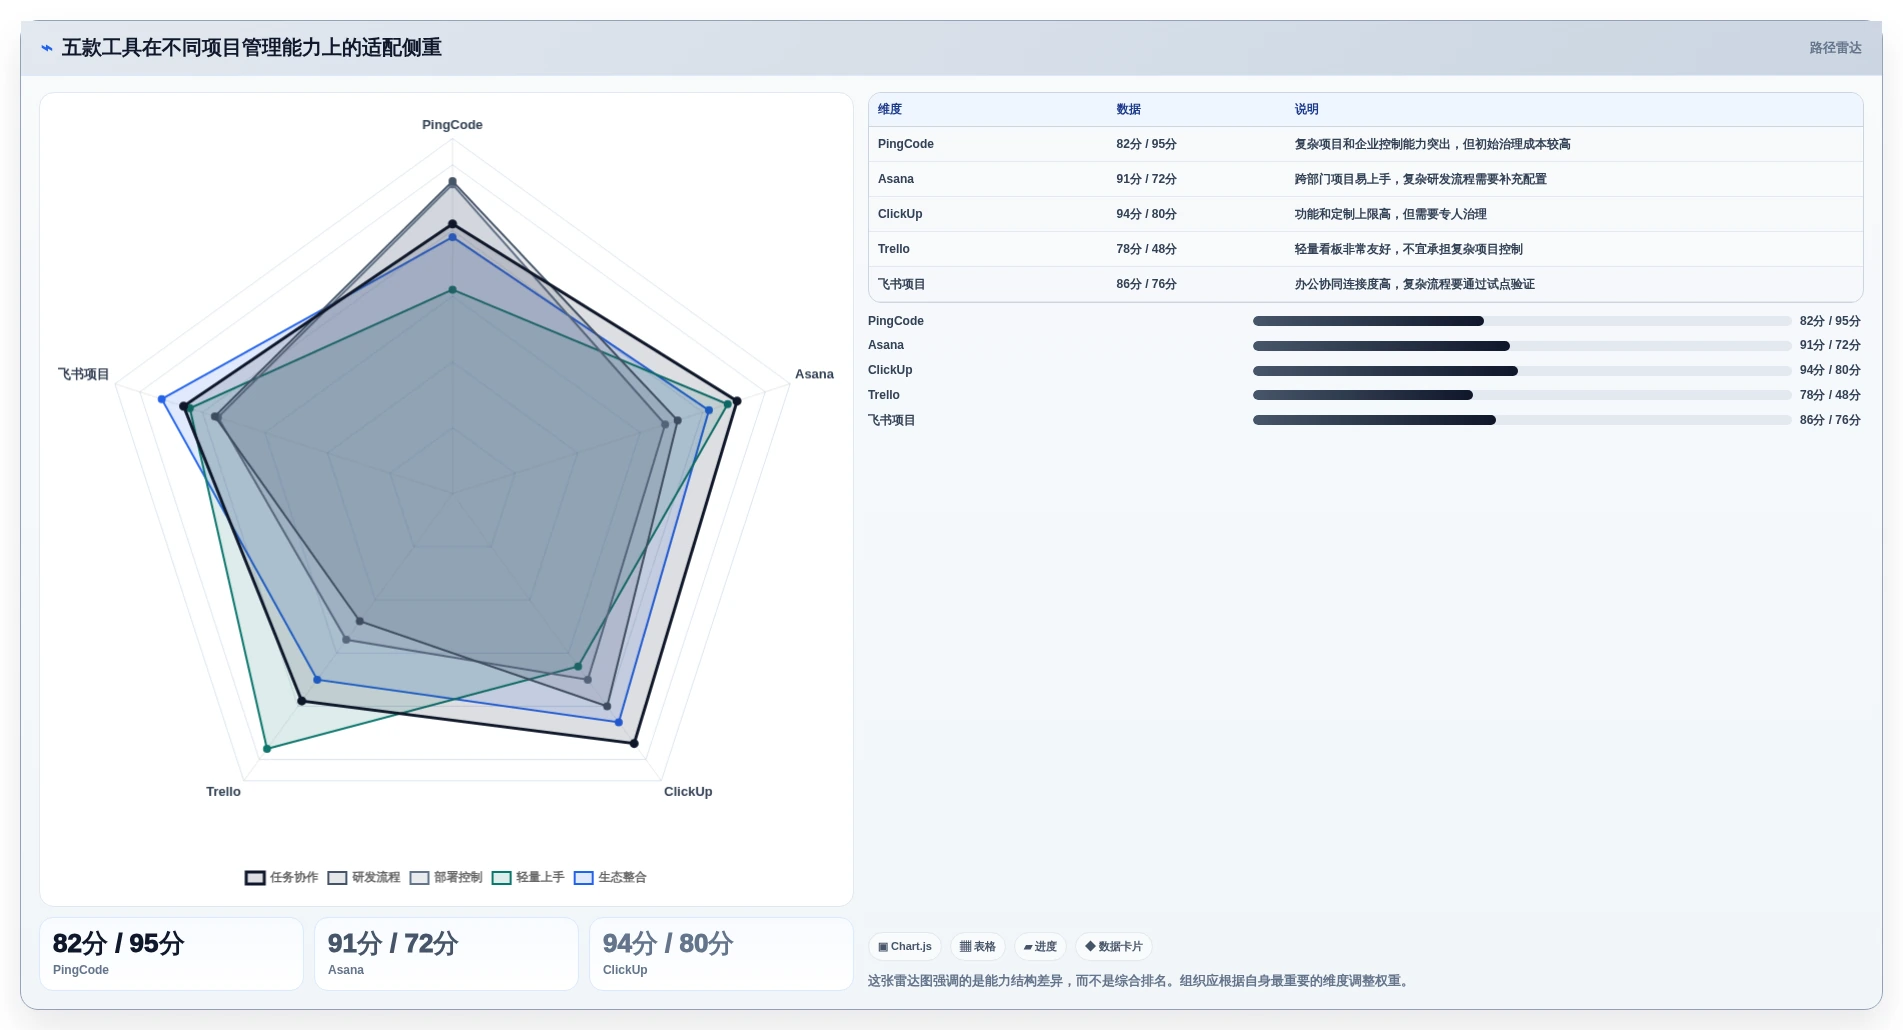Click the 进度 tag chip

(1040, 946)
